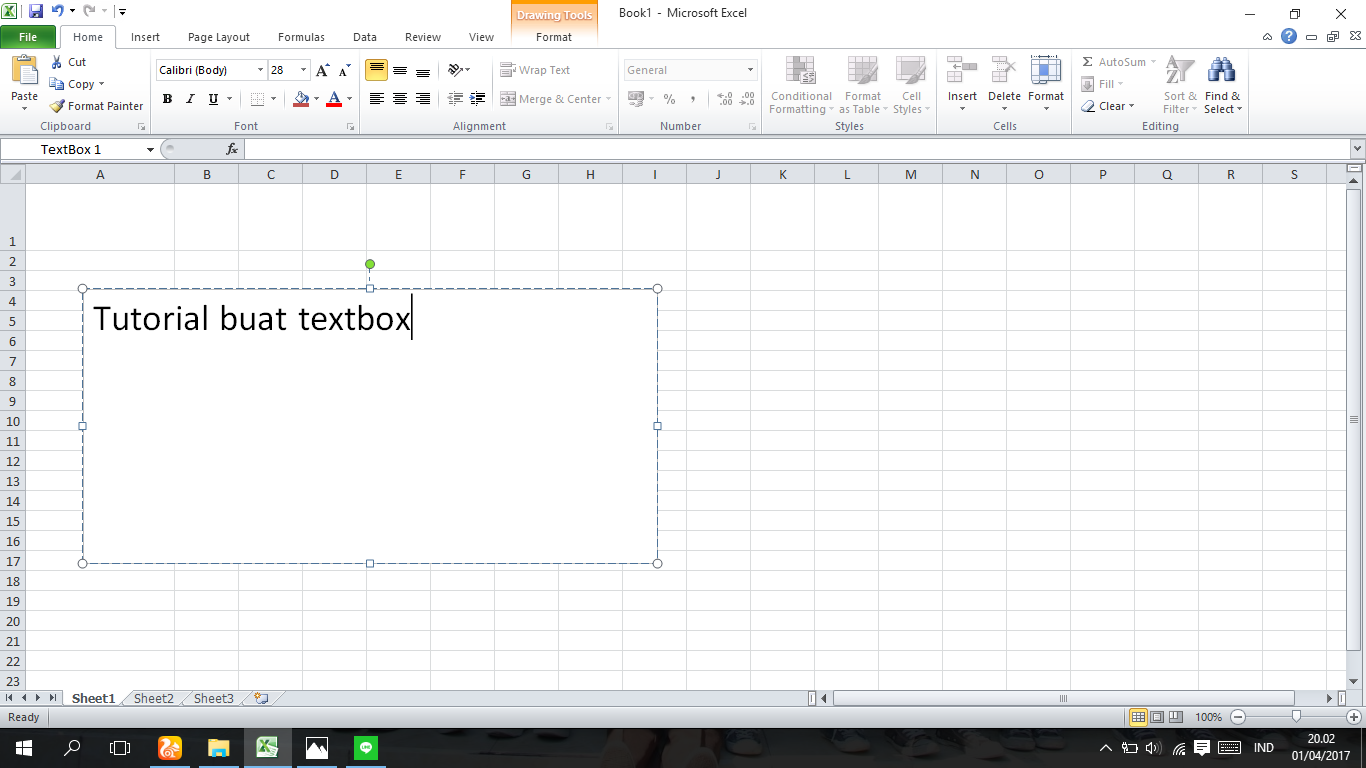Click the Insert Worksheet button

[261, 698]
